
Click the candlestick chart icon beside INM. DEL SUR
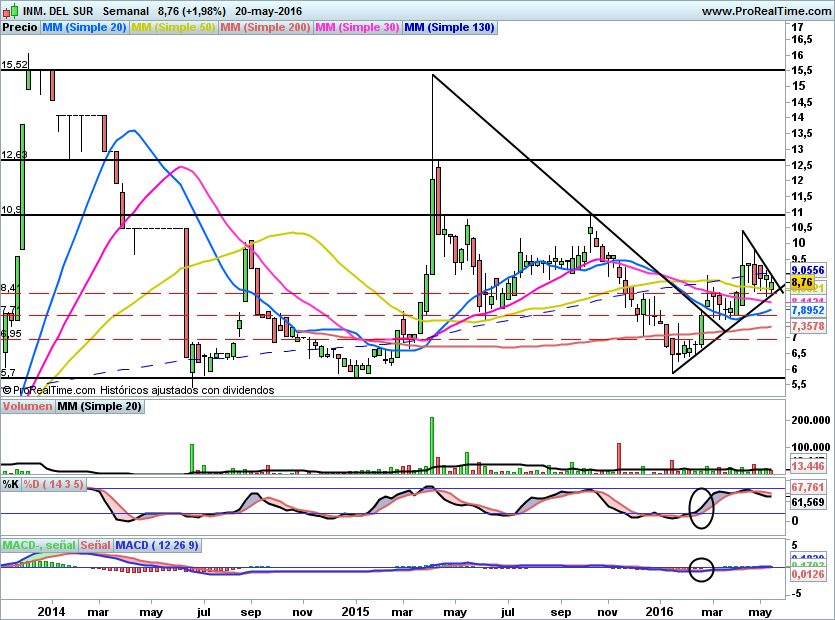(x=9, y=10)
